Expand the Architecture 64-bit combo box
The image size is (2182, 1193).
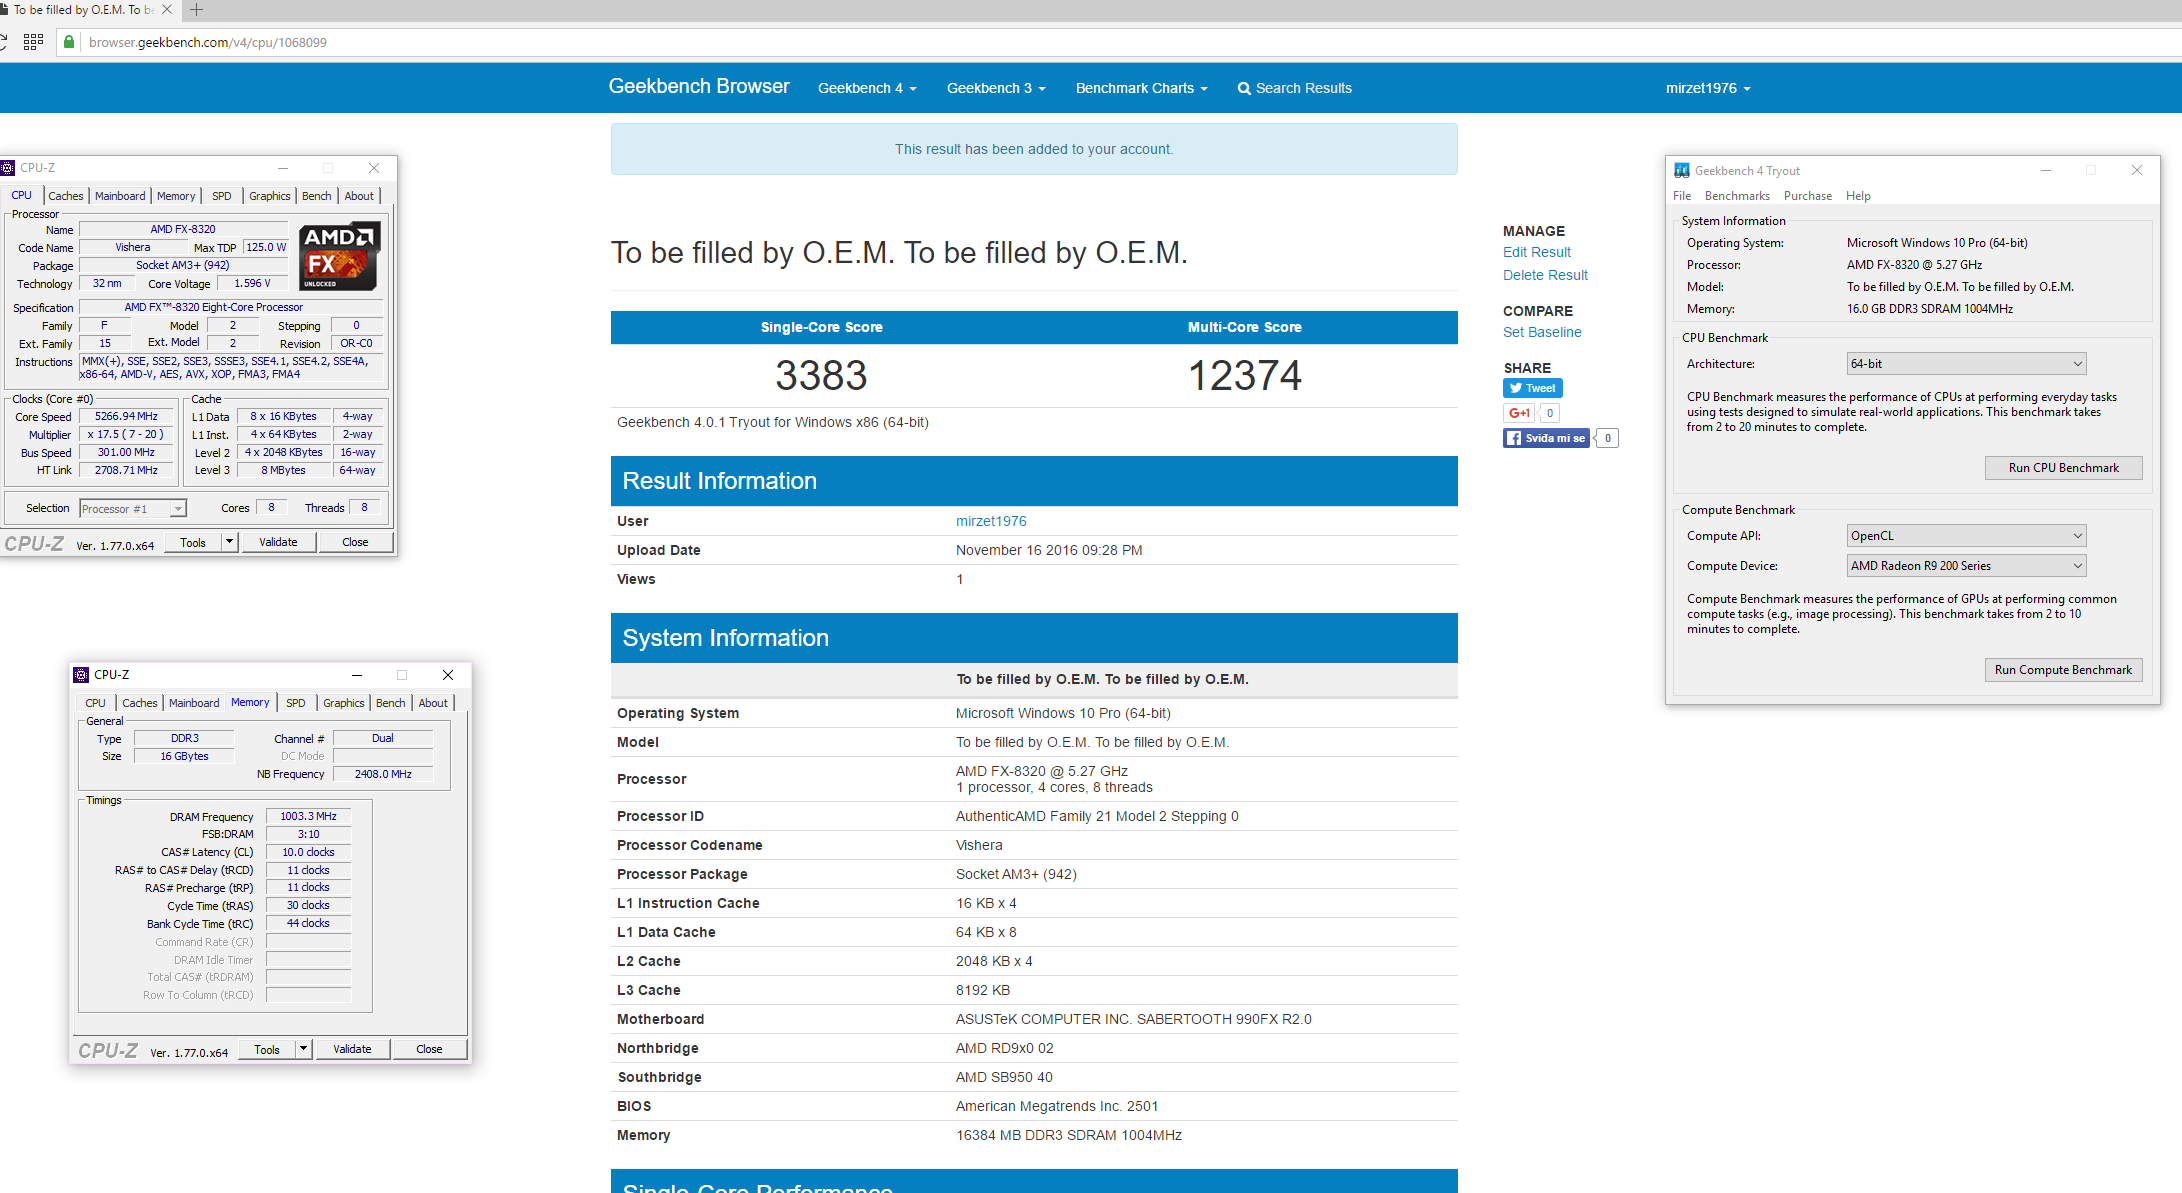1966,364
